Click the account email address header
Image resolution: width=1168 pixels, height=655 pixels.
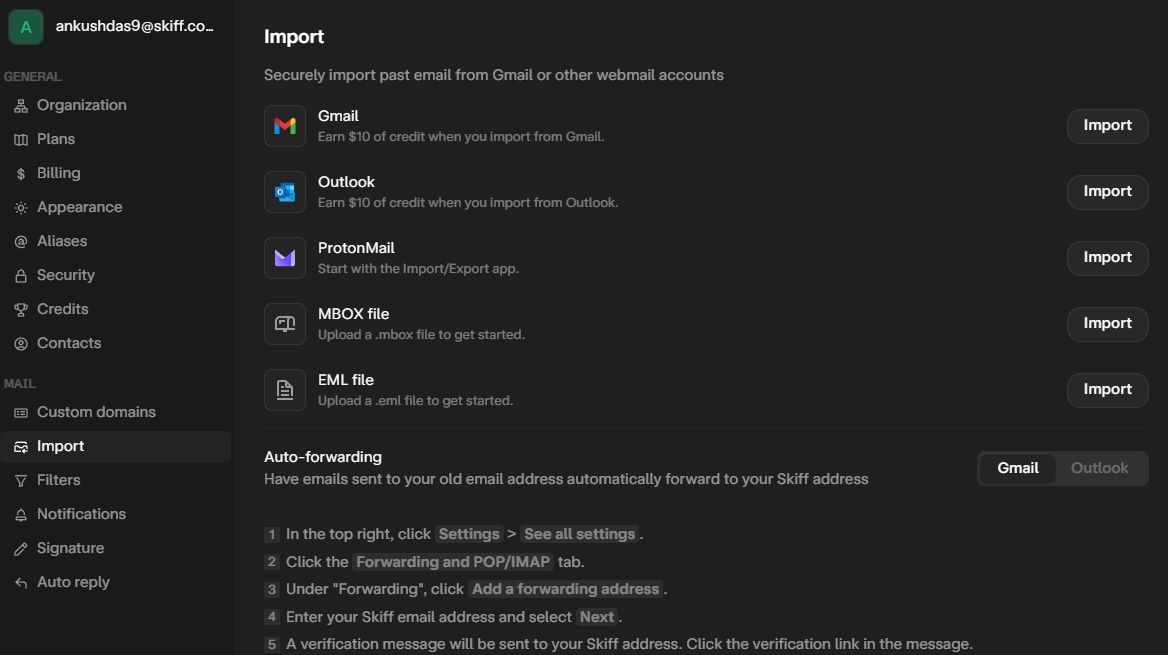pos(133,26)
